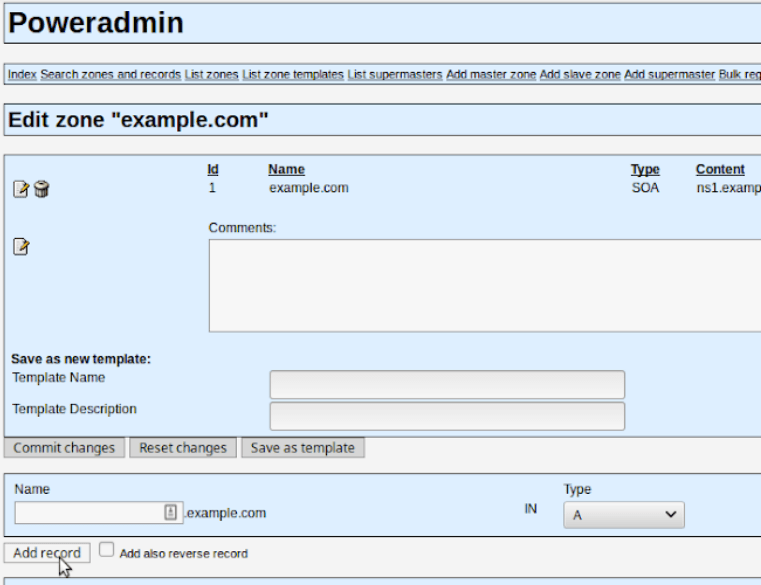The height and width of the screenshot is (585, 761).
Task: Open the edit comments icon
Action: coord(21,247)
